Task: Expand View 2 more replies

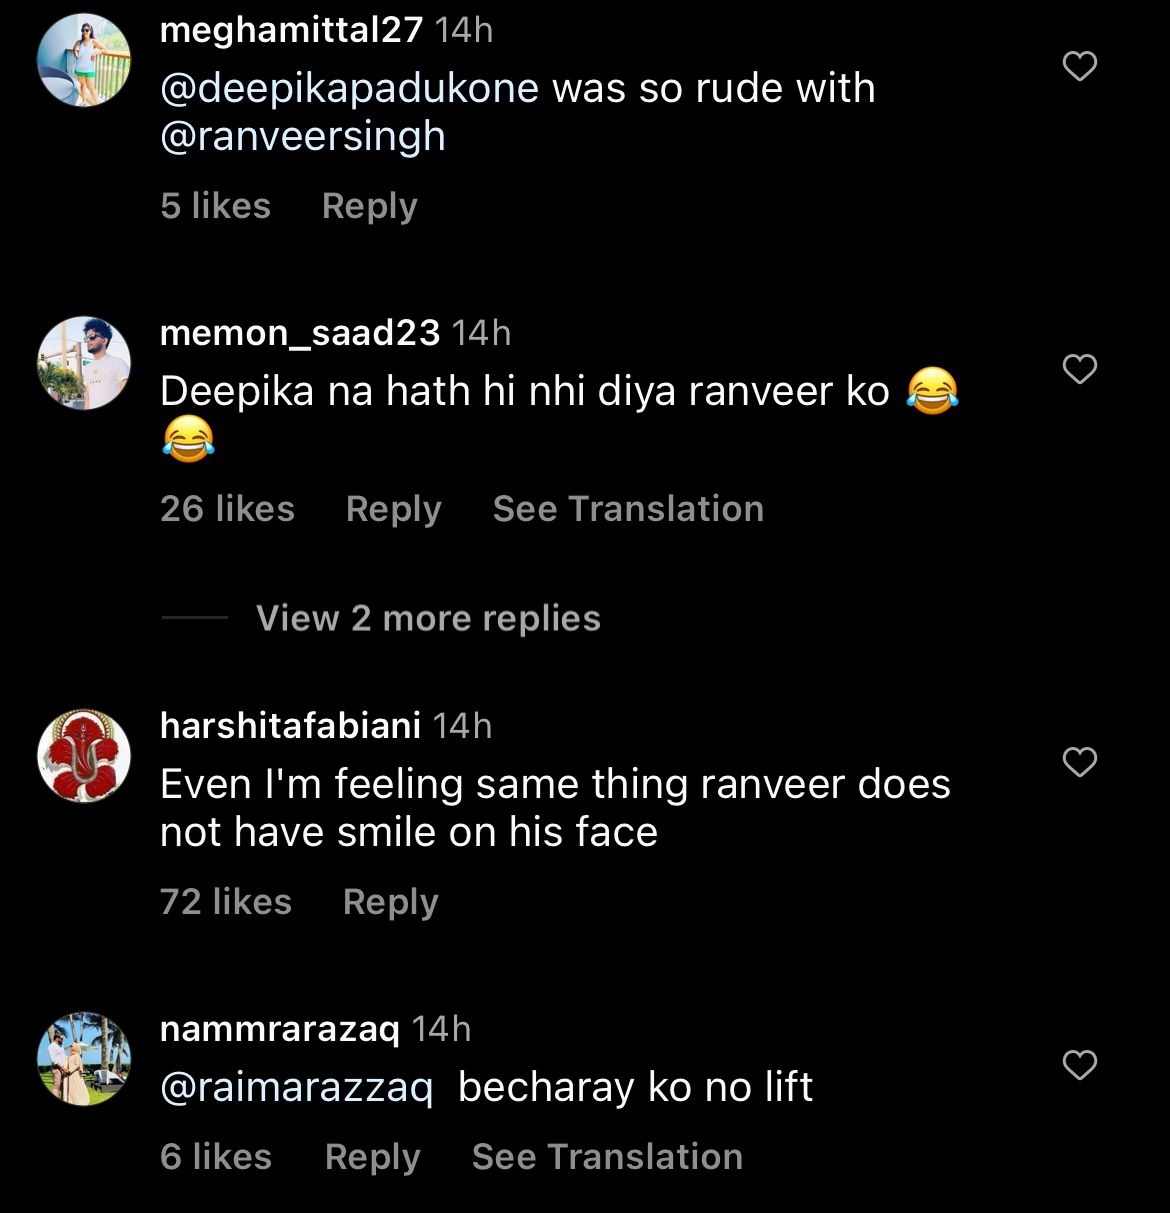Action: click(x=428, y=618)
